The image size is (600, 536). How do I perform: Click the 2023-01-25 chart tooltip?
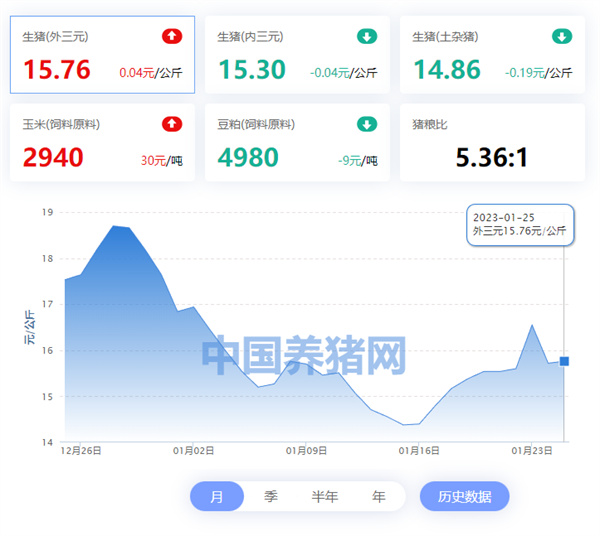coord(520,224)
